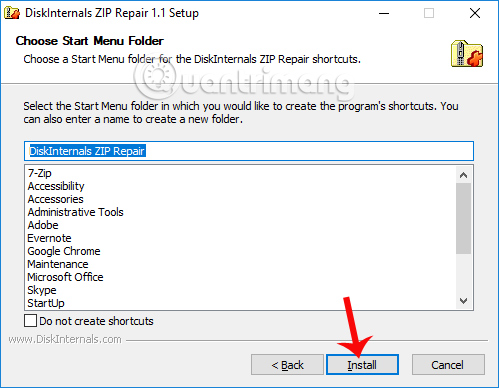Select Accessibility folder entry

point(56,186)
